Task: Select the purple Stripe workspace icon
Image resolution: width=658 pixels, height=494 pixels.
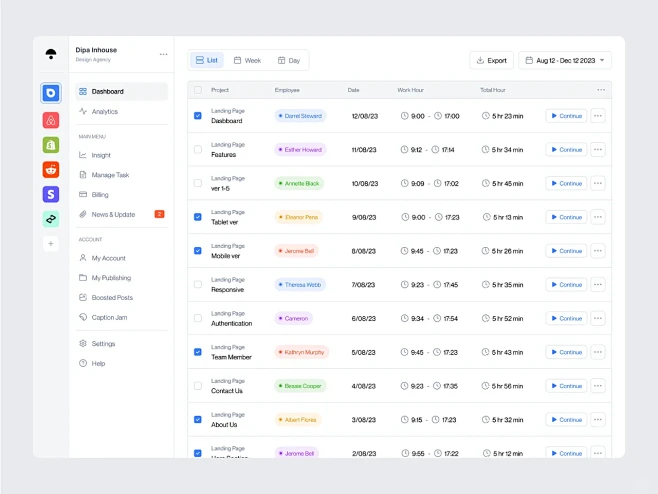Action: [51, 194]
